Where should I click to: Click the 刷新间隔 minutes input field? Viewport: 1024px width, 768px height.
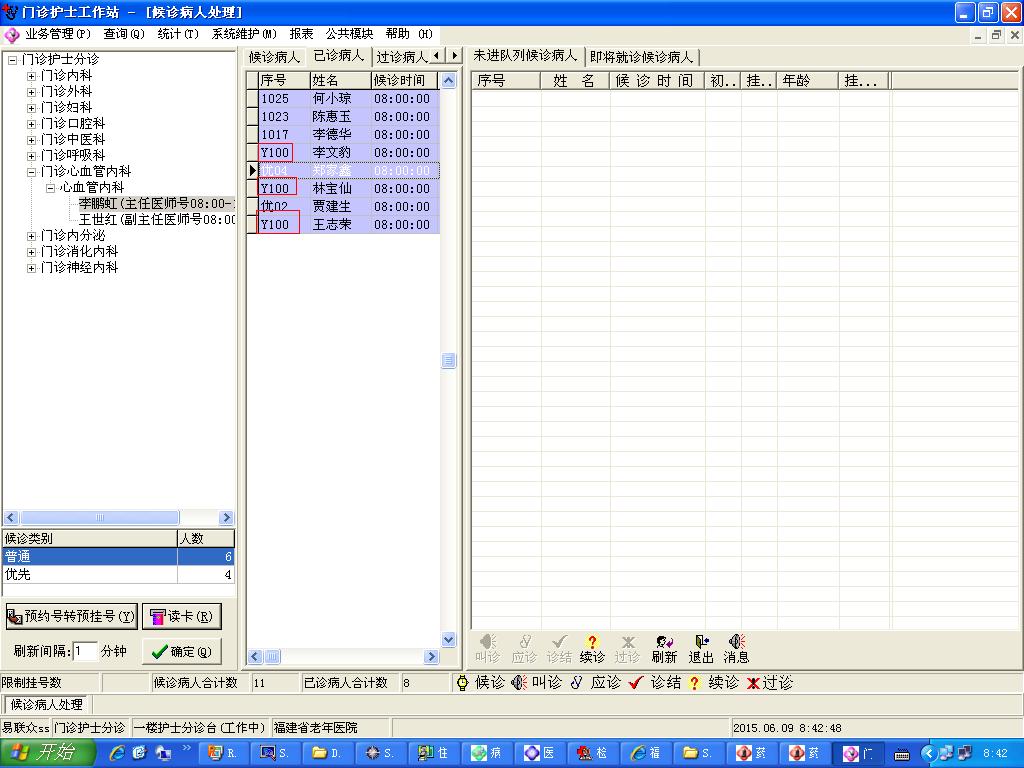pyautogui.click(x=84, y=651)
